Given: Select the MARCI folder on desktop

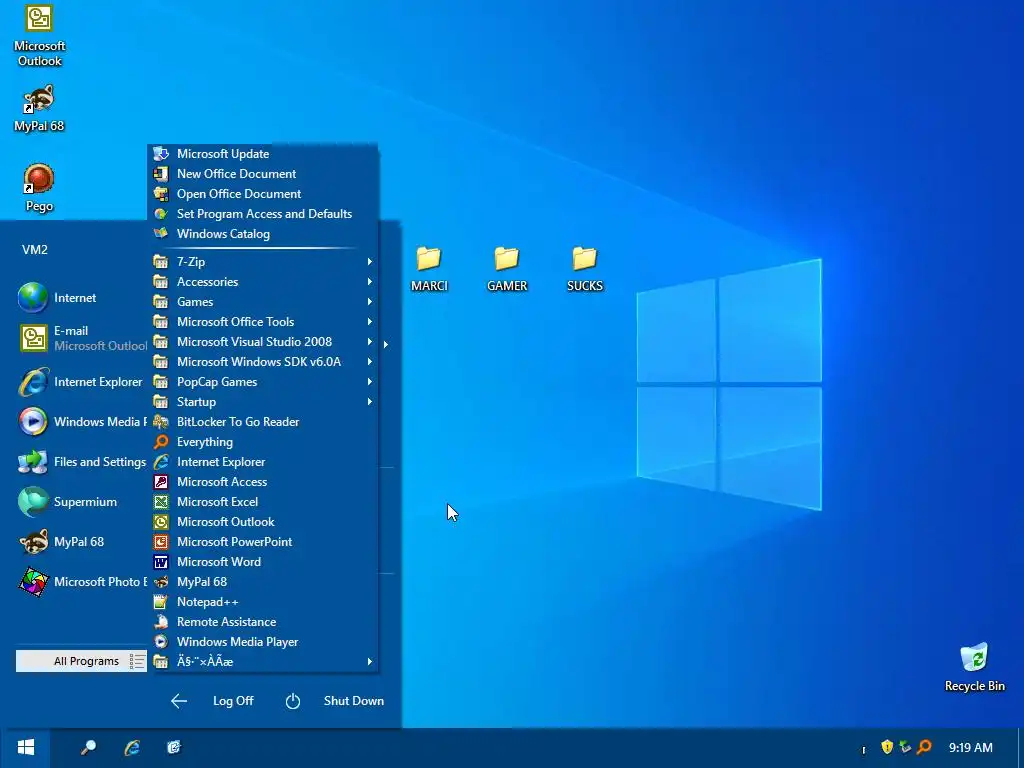Looking at the screenshot, I should click(x=429, y=268).
